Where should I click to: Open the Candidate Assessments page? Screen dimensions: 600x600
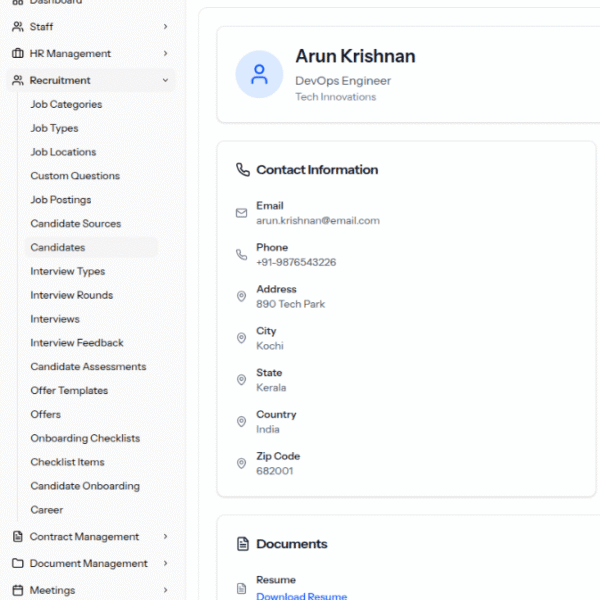point(88,367)
